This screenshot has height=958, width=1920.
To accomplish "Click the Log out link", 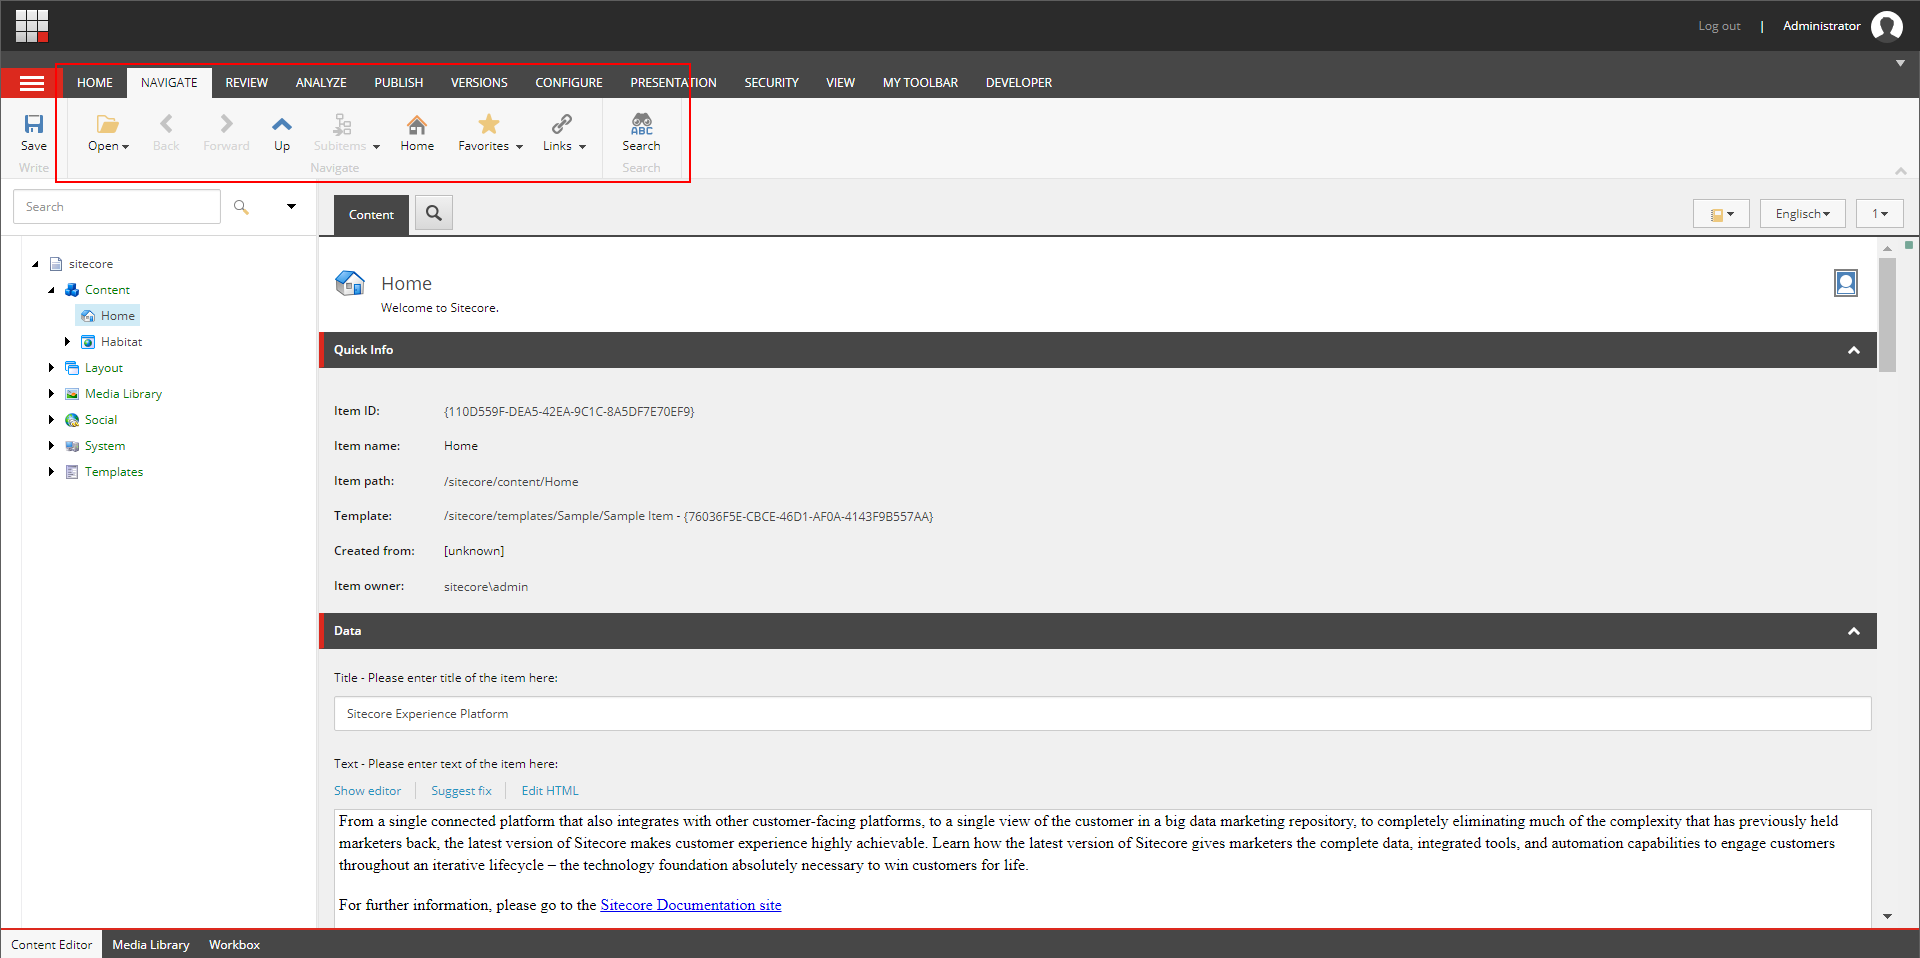I will pos(1719,26).
